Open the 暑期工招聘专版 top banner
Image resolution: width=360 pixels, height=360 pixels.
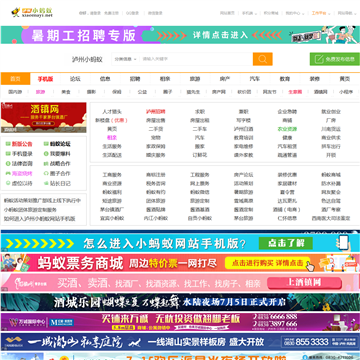180,35
